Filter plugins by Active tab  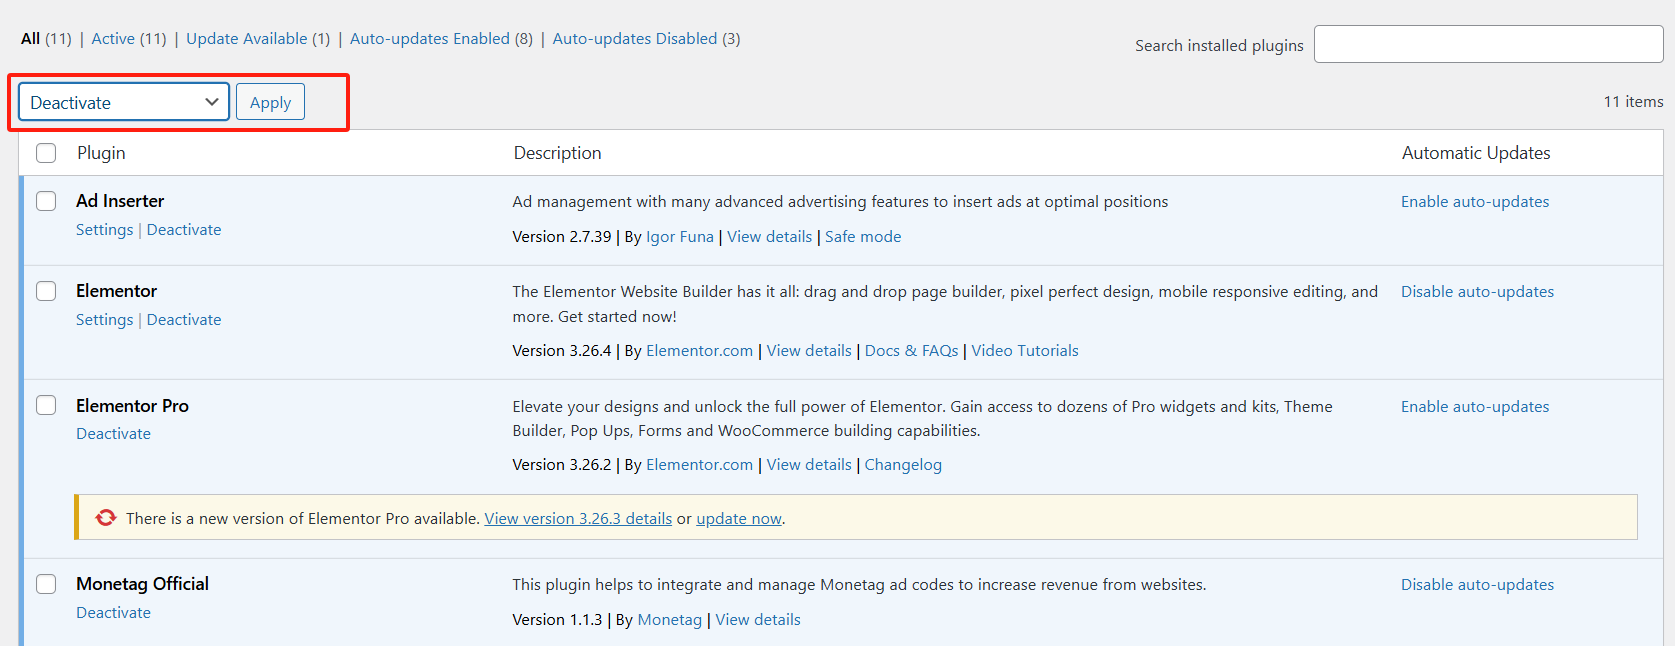pyautogui.click(x=113, y=38)
